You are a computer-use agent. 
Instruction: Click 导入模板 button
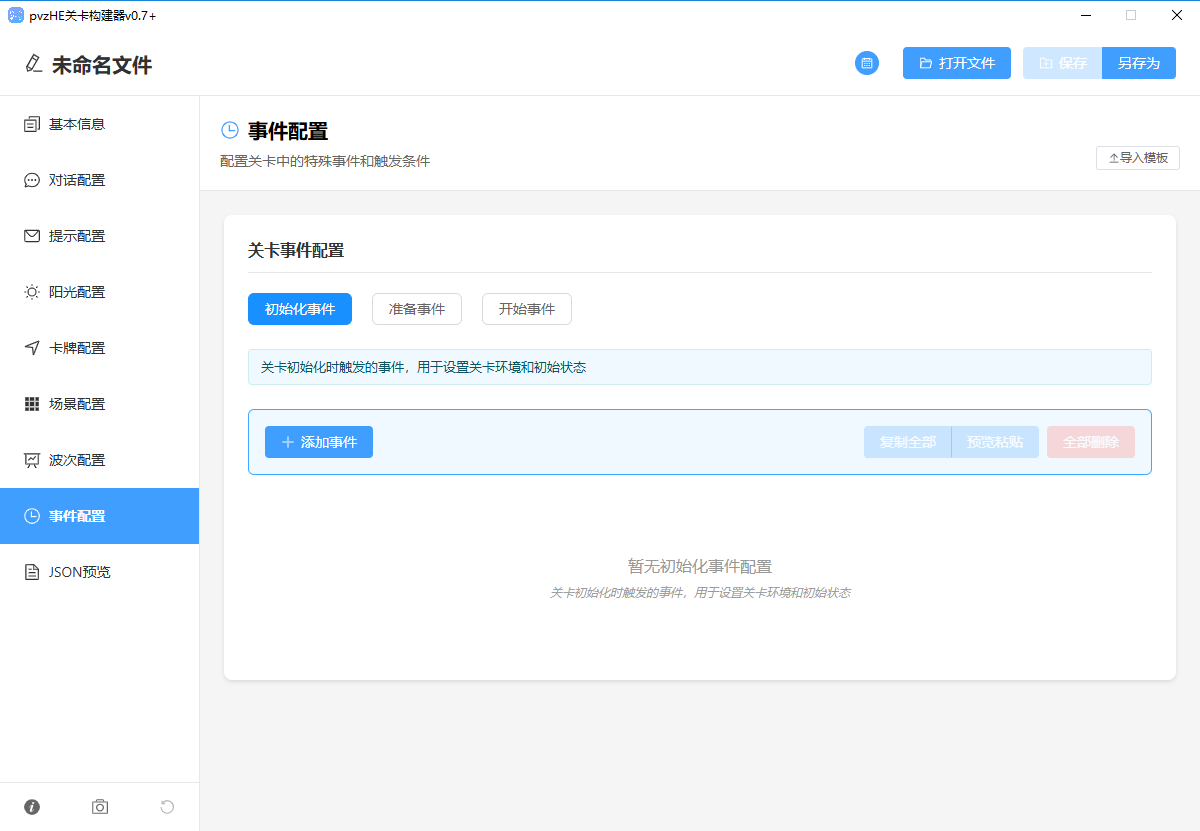click(x=1138, y=158)
